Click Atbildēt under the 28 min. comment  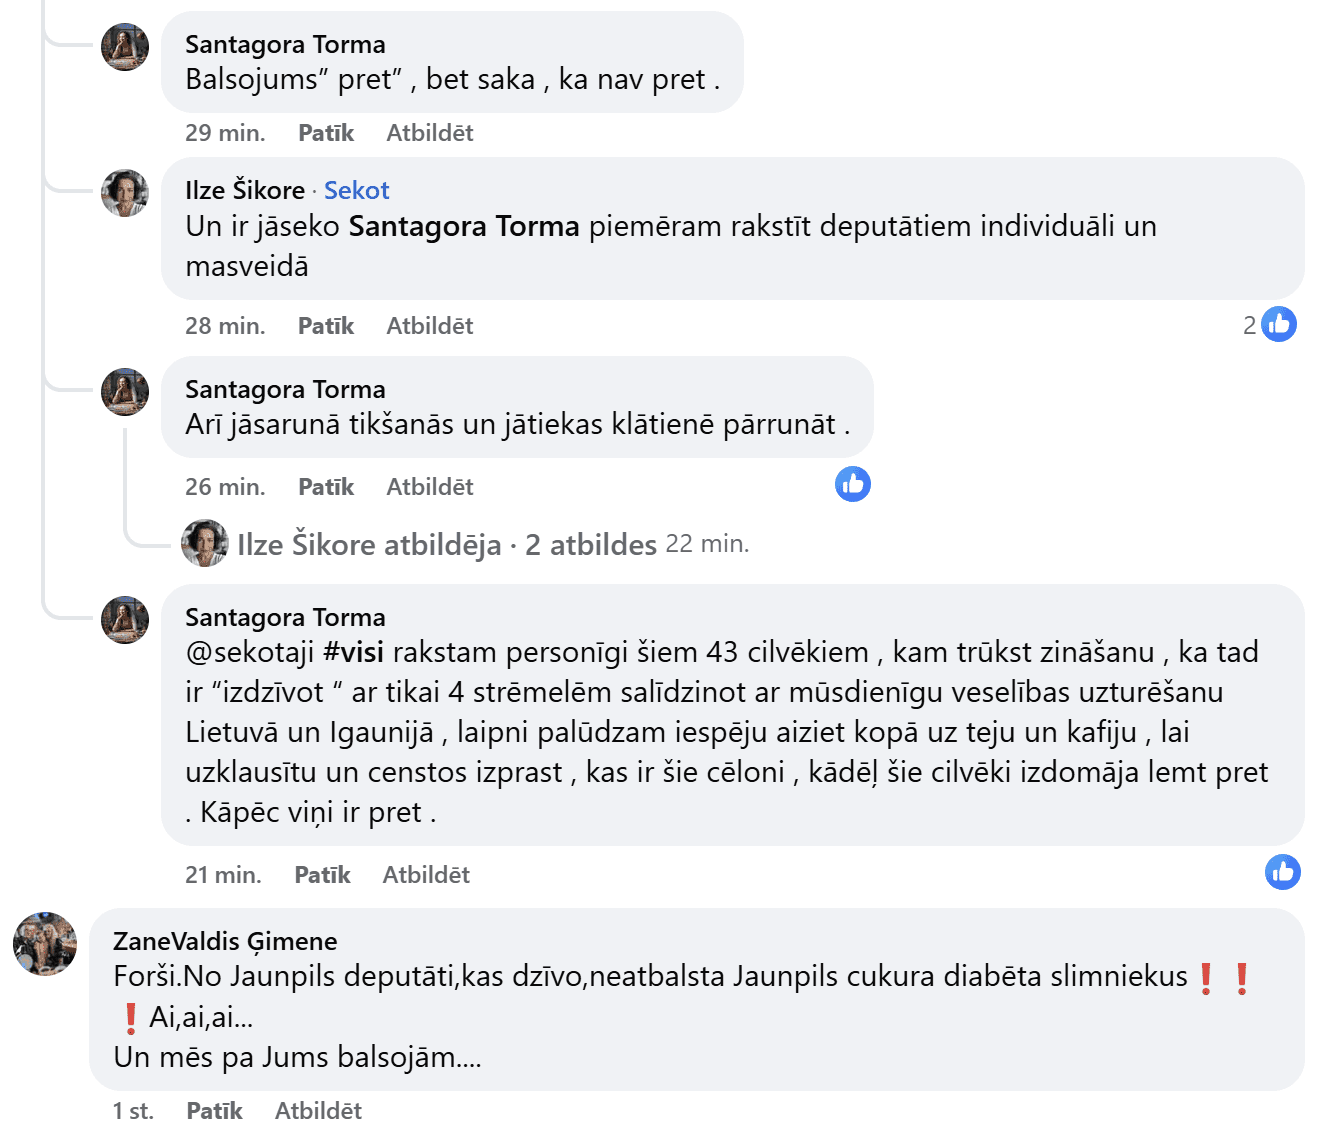(x=429, y=326)
